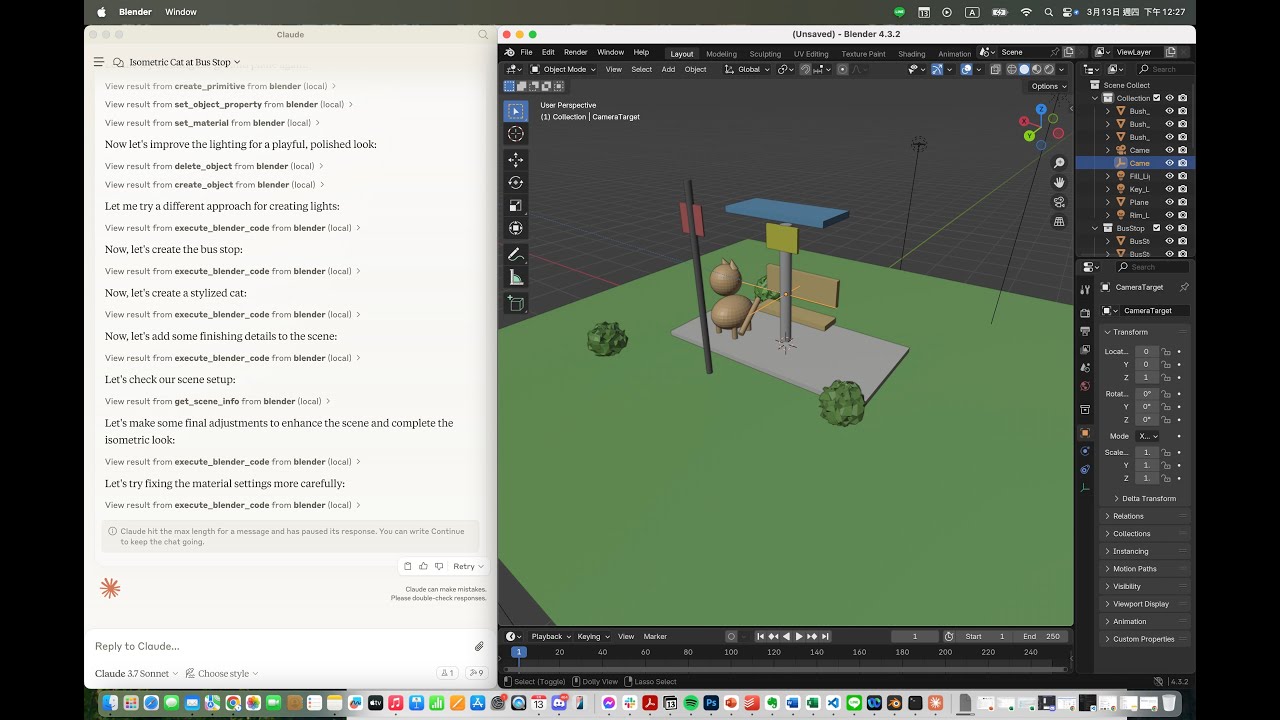Open the timeline Keying popover

(592, 636)
